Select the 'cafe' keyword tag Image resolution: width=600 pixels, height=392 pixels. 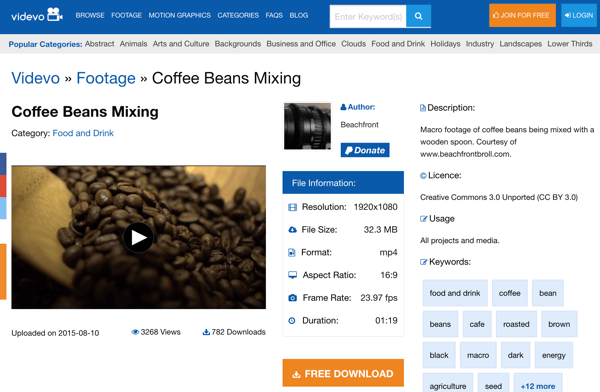click(x=477, y=324)
